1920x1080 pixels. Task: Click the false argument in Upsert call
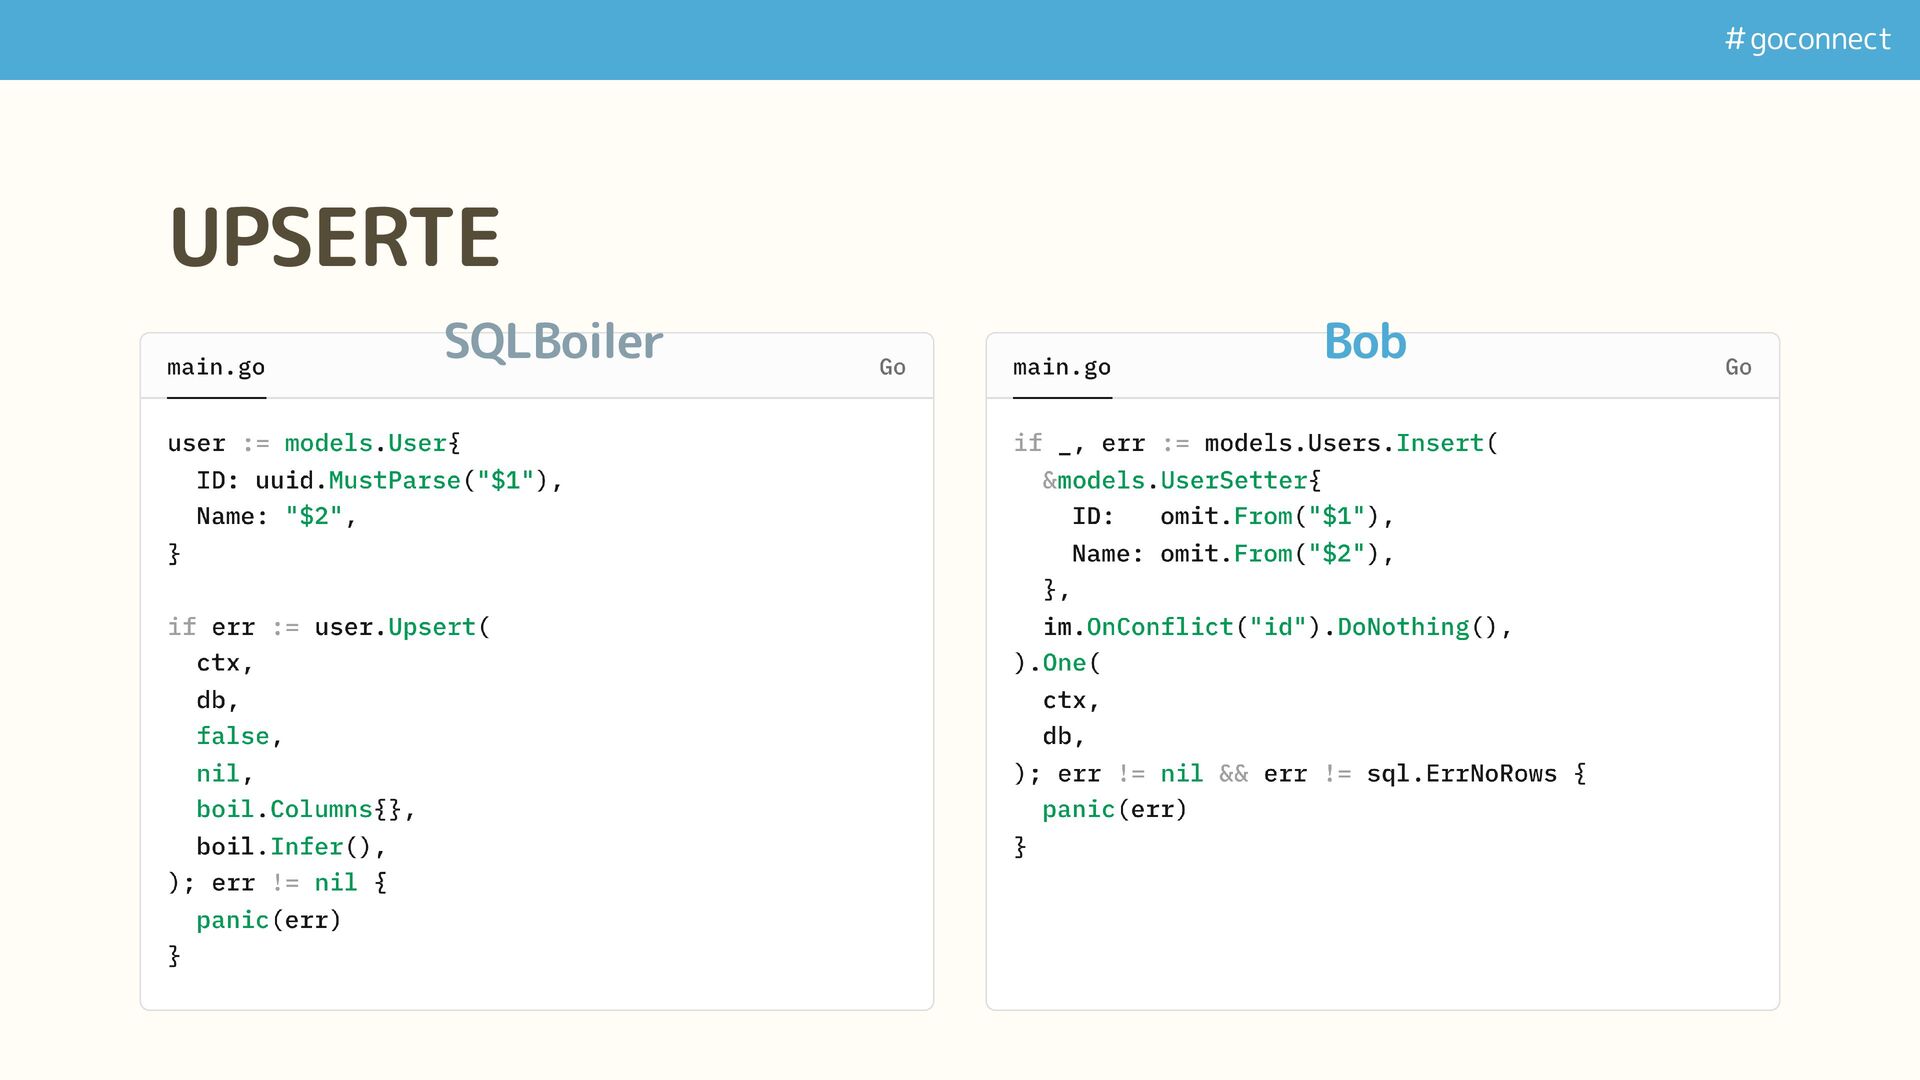point(233,736)
